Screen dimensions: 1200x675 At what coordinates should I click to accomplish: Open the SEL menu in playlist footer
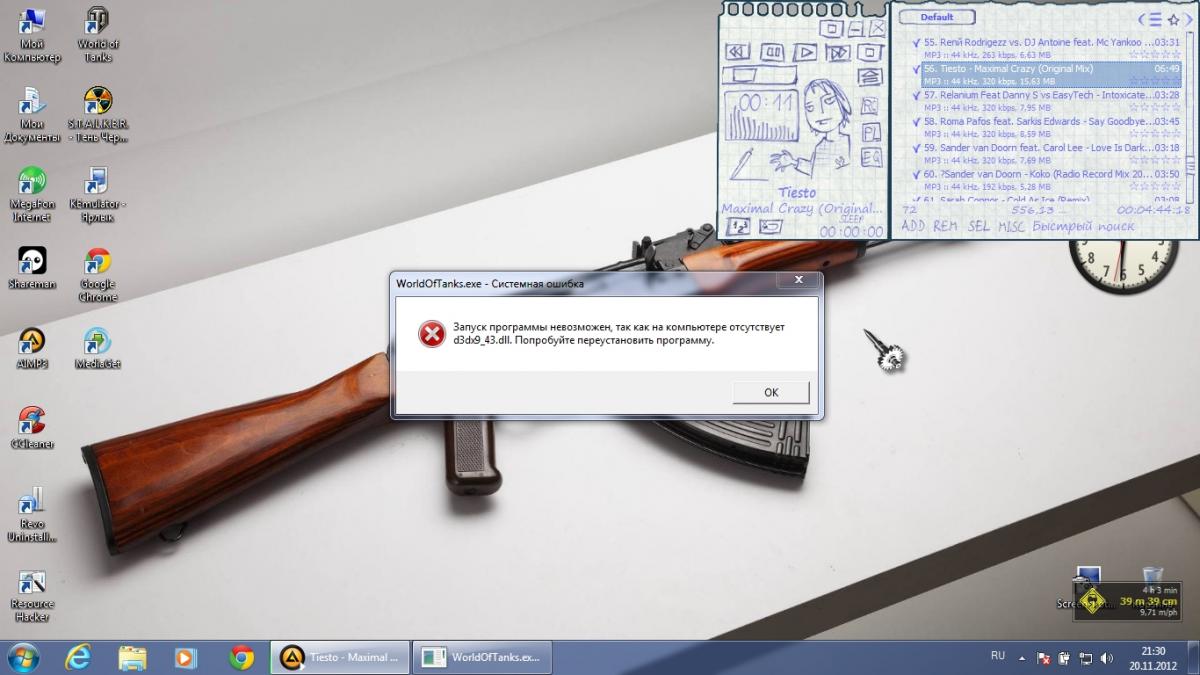[979, 227]
